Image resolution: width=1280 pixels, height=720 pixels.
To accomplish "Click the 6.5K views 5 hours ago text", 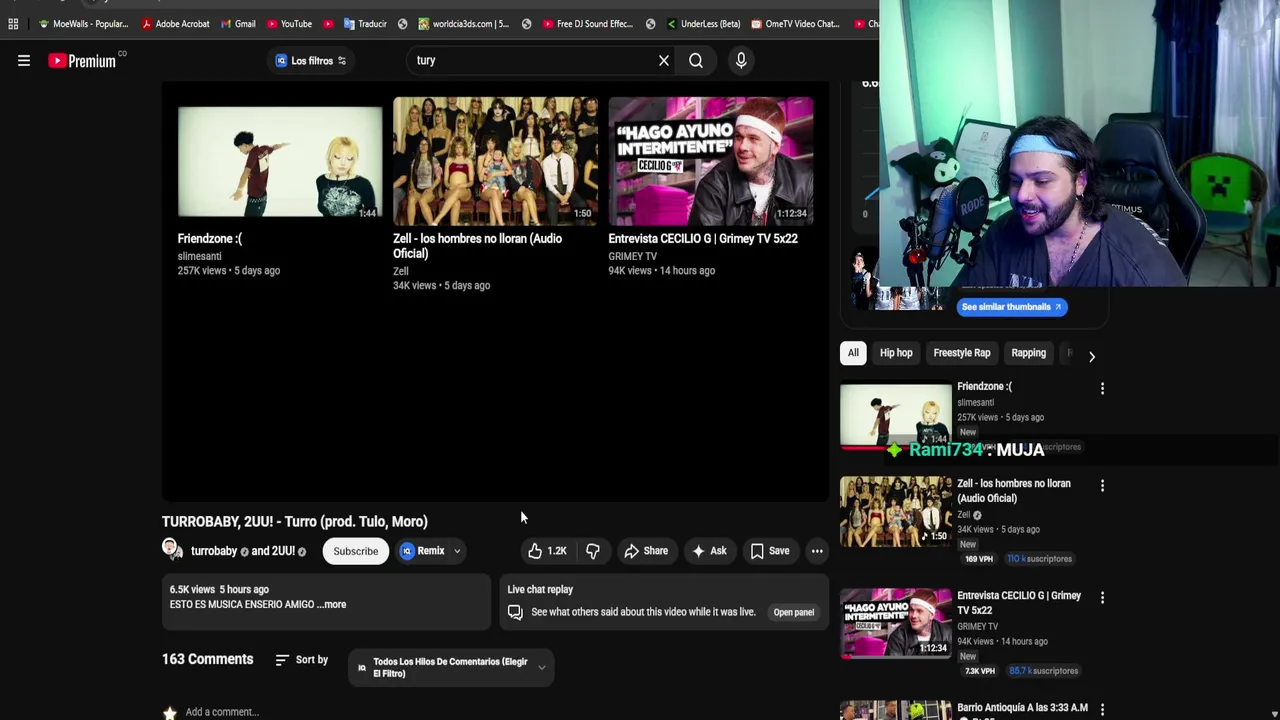I will pyautogui.click(x=219, y=590).
